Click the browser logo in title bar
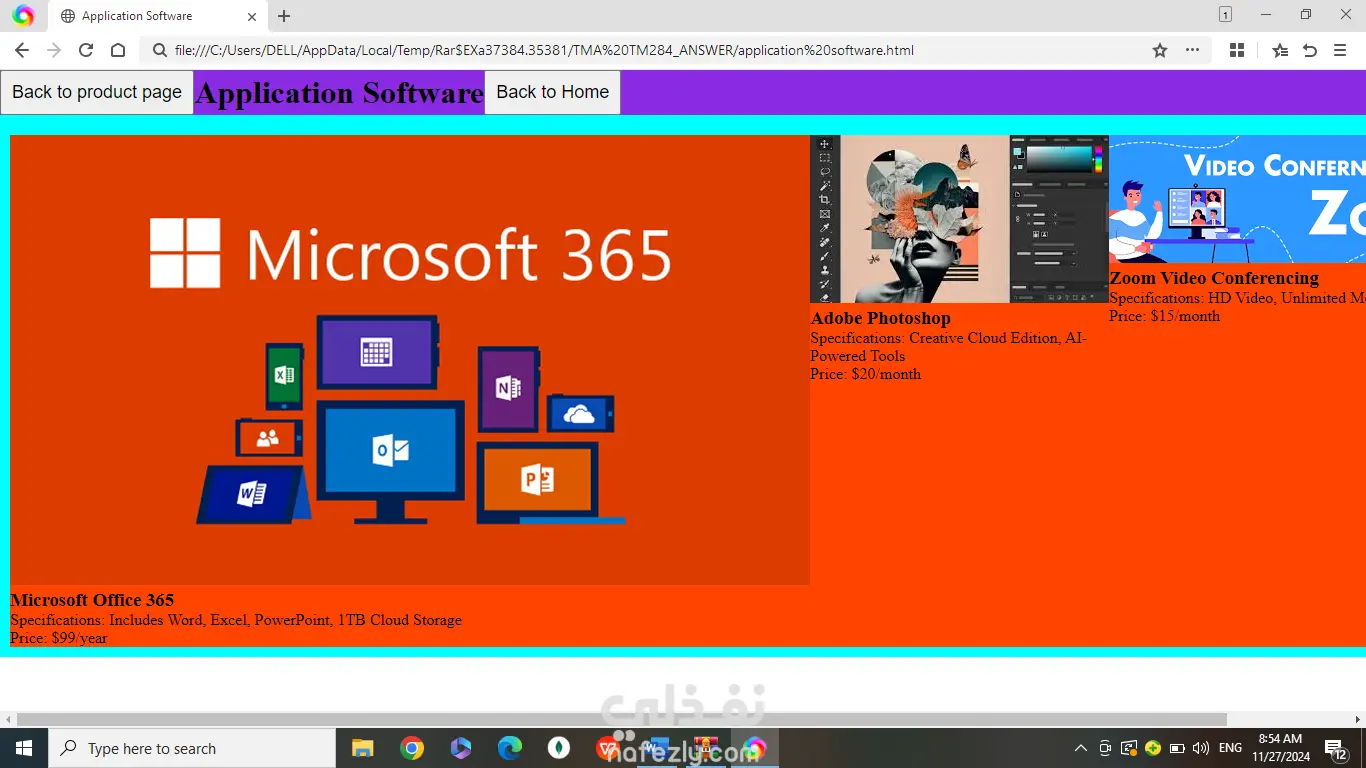Viewport: 1366px width, 768px height. 23,16
